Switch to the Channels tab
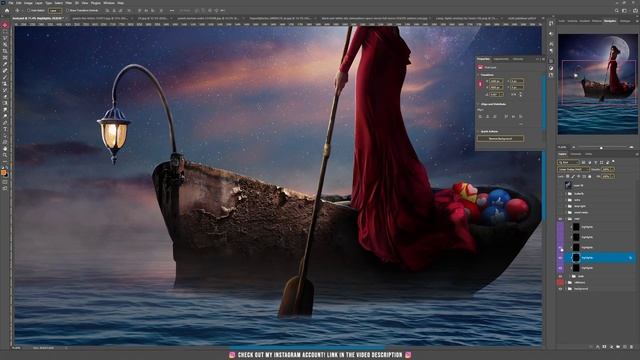 point(576,154)
